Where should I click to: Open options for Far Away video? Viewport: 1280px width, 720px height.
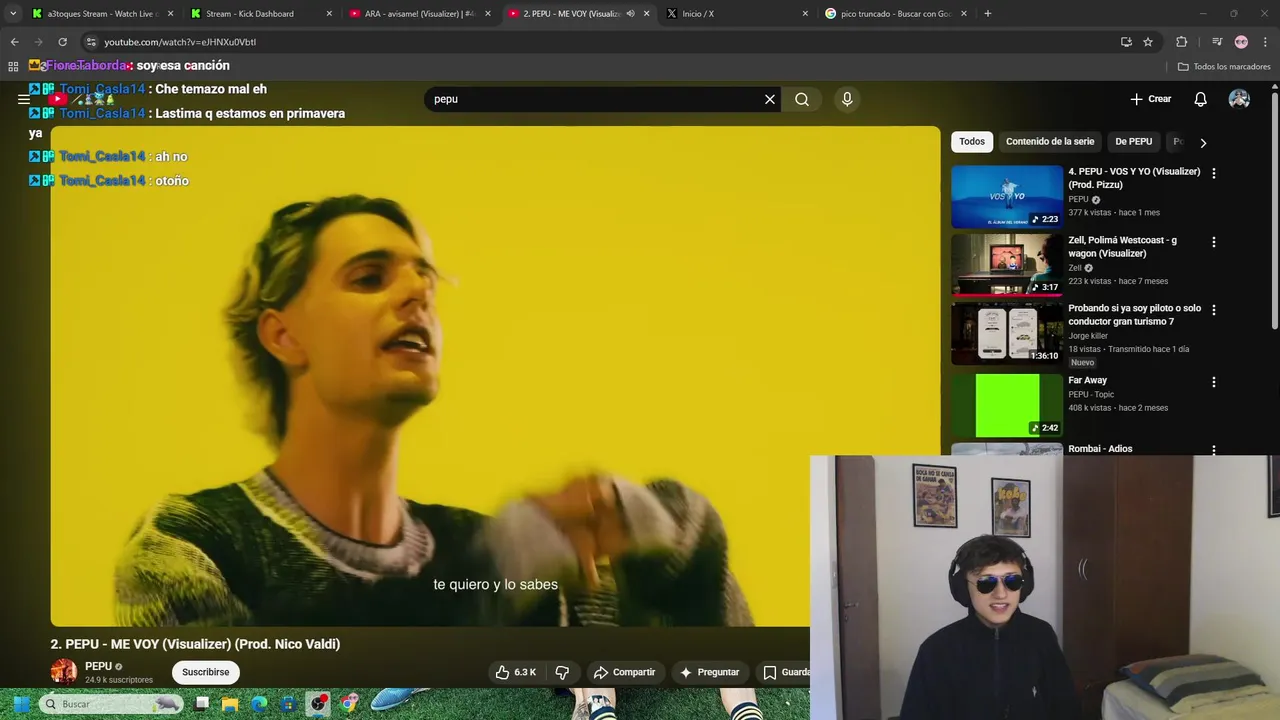click(x=1214, y=382)
